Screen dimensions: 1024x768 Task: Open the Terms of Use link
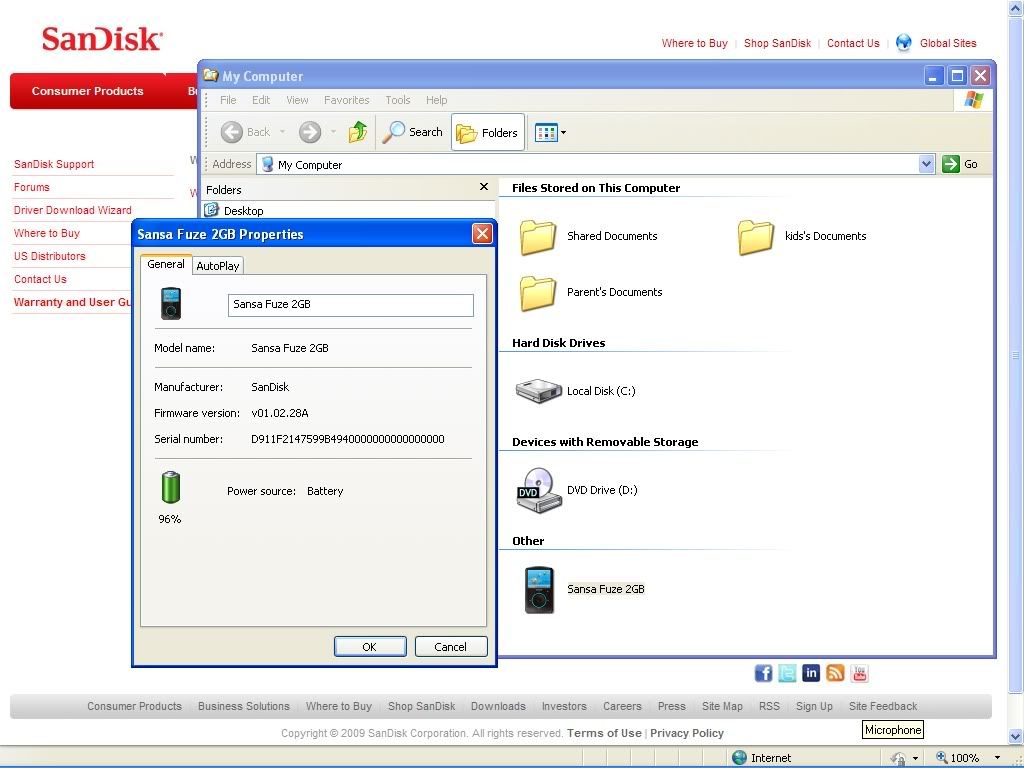pos(604,733)
